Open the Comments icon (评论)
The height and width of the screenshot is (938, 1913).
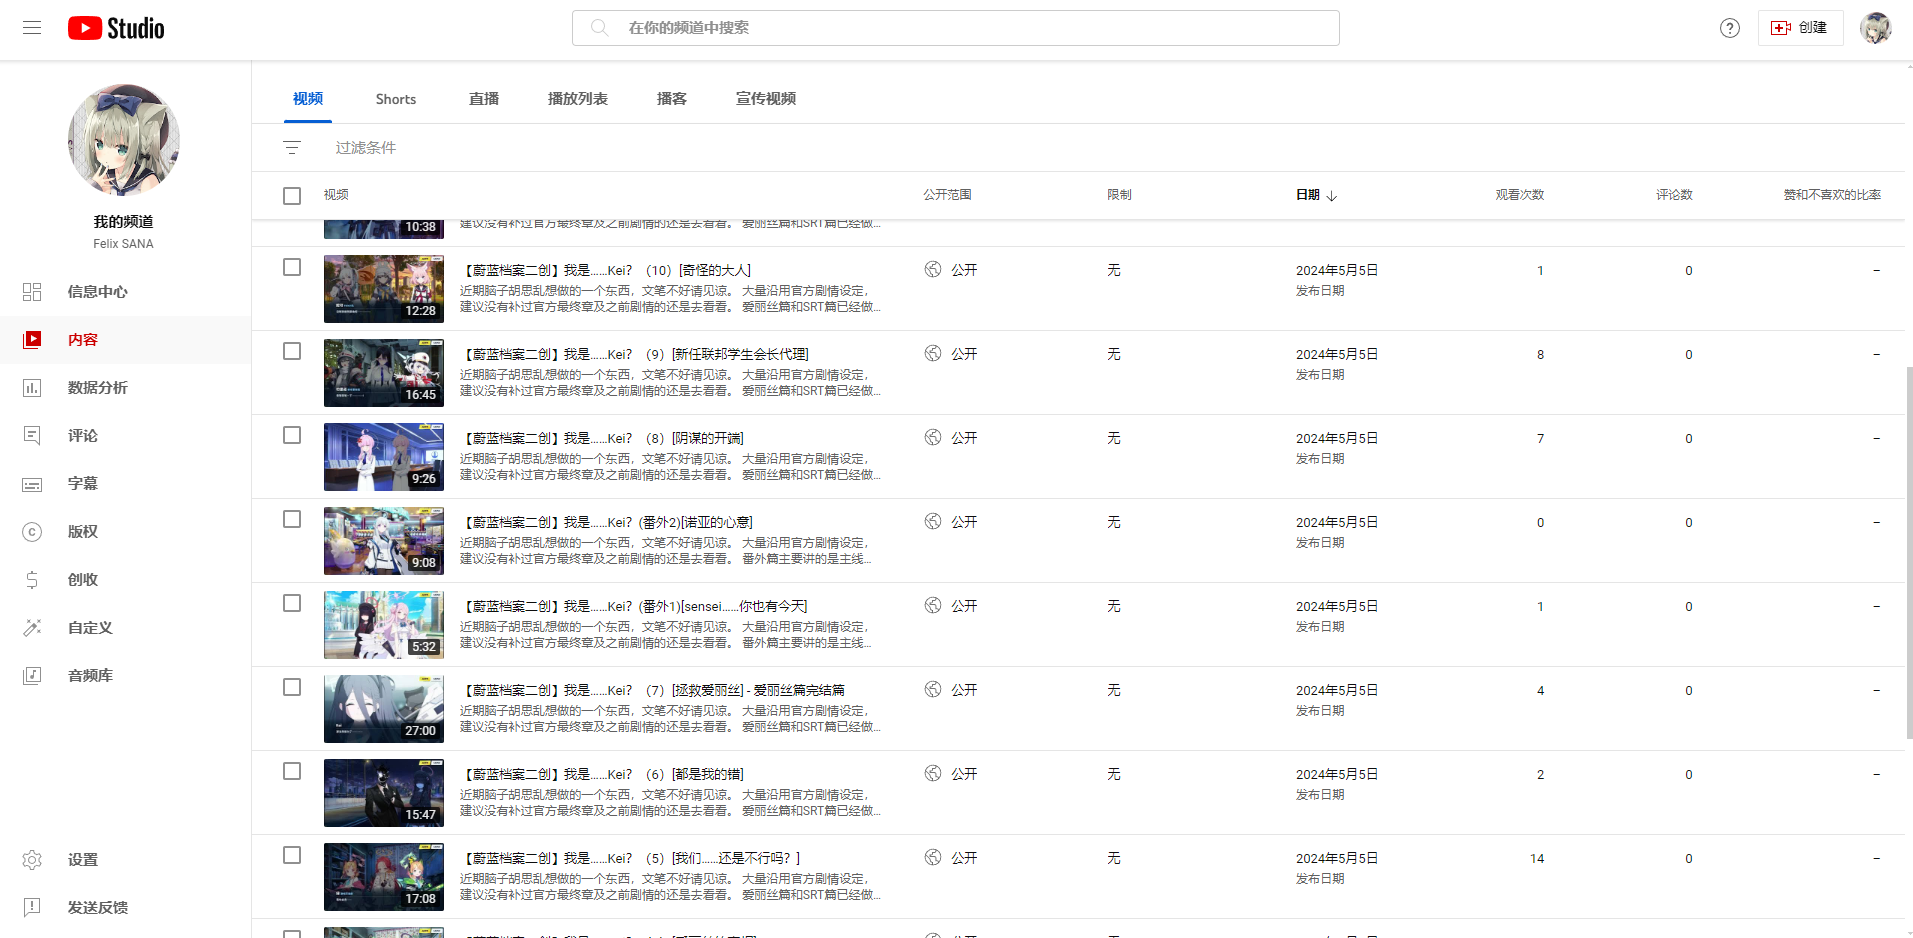pos(32,436)
